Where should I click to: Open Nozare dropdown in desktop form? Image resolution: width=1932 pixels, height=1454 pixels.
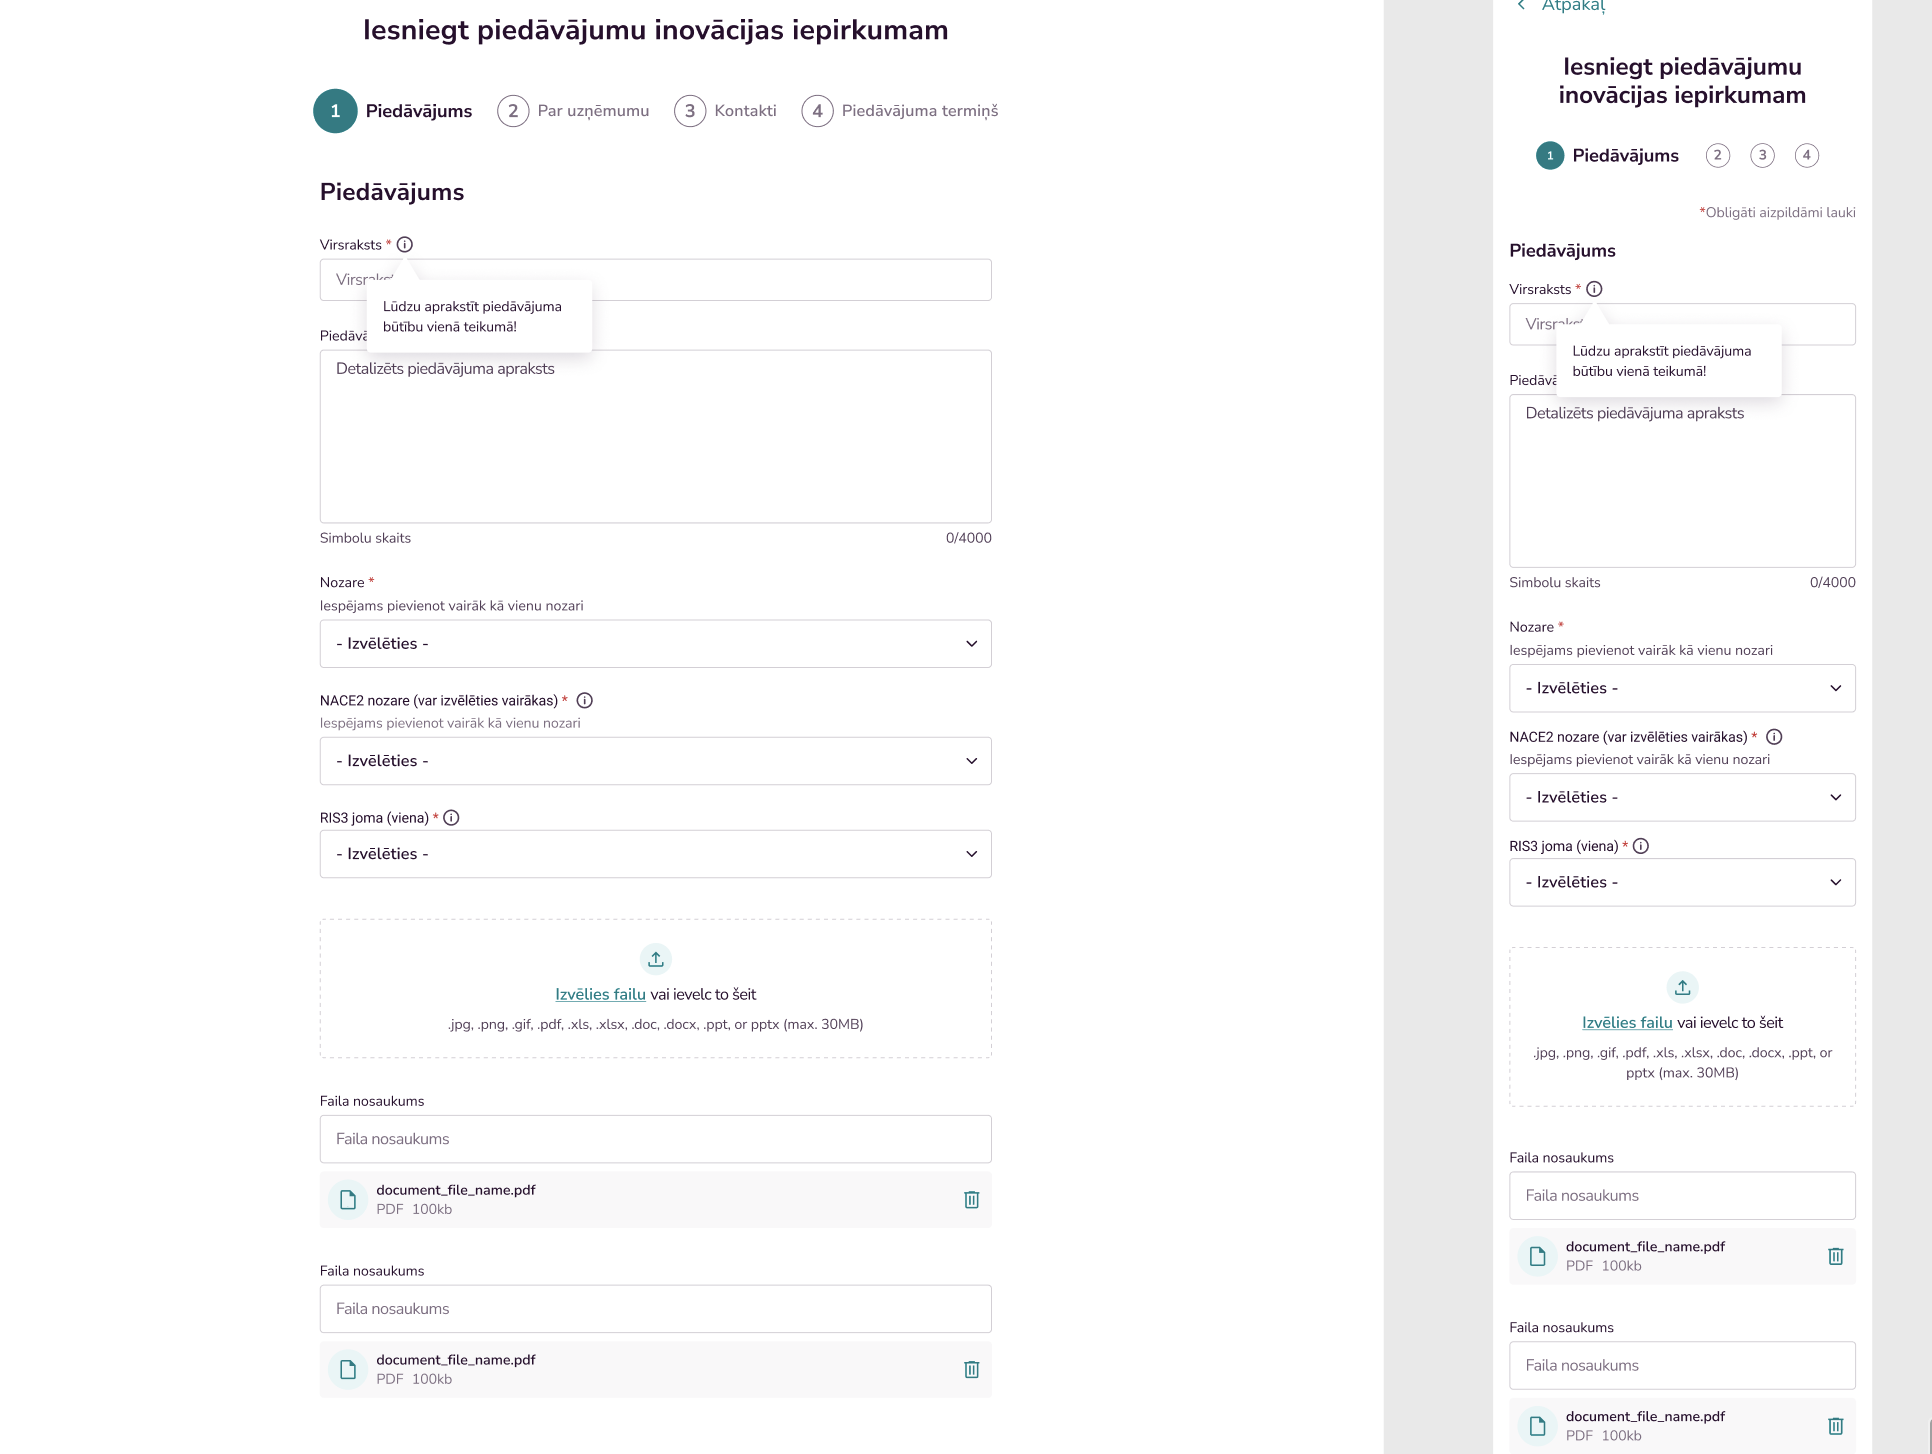pos(655,644)
